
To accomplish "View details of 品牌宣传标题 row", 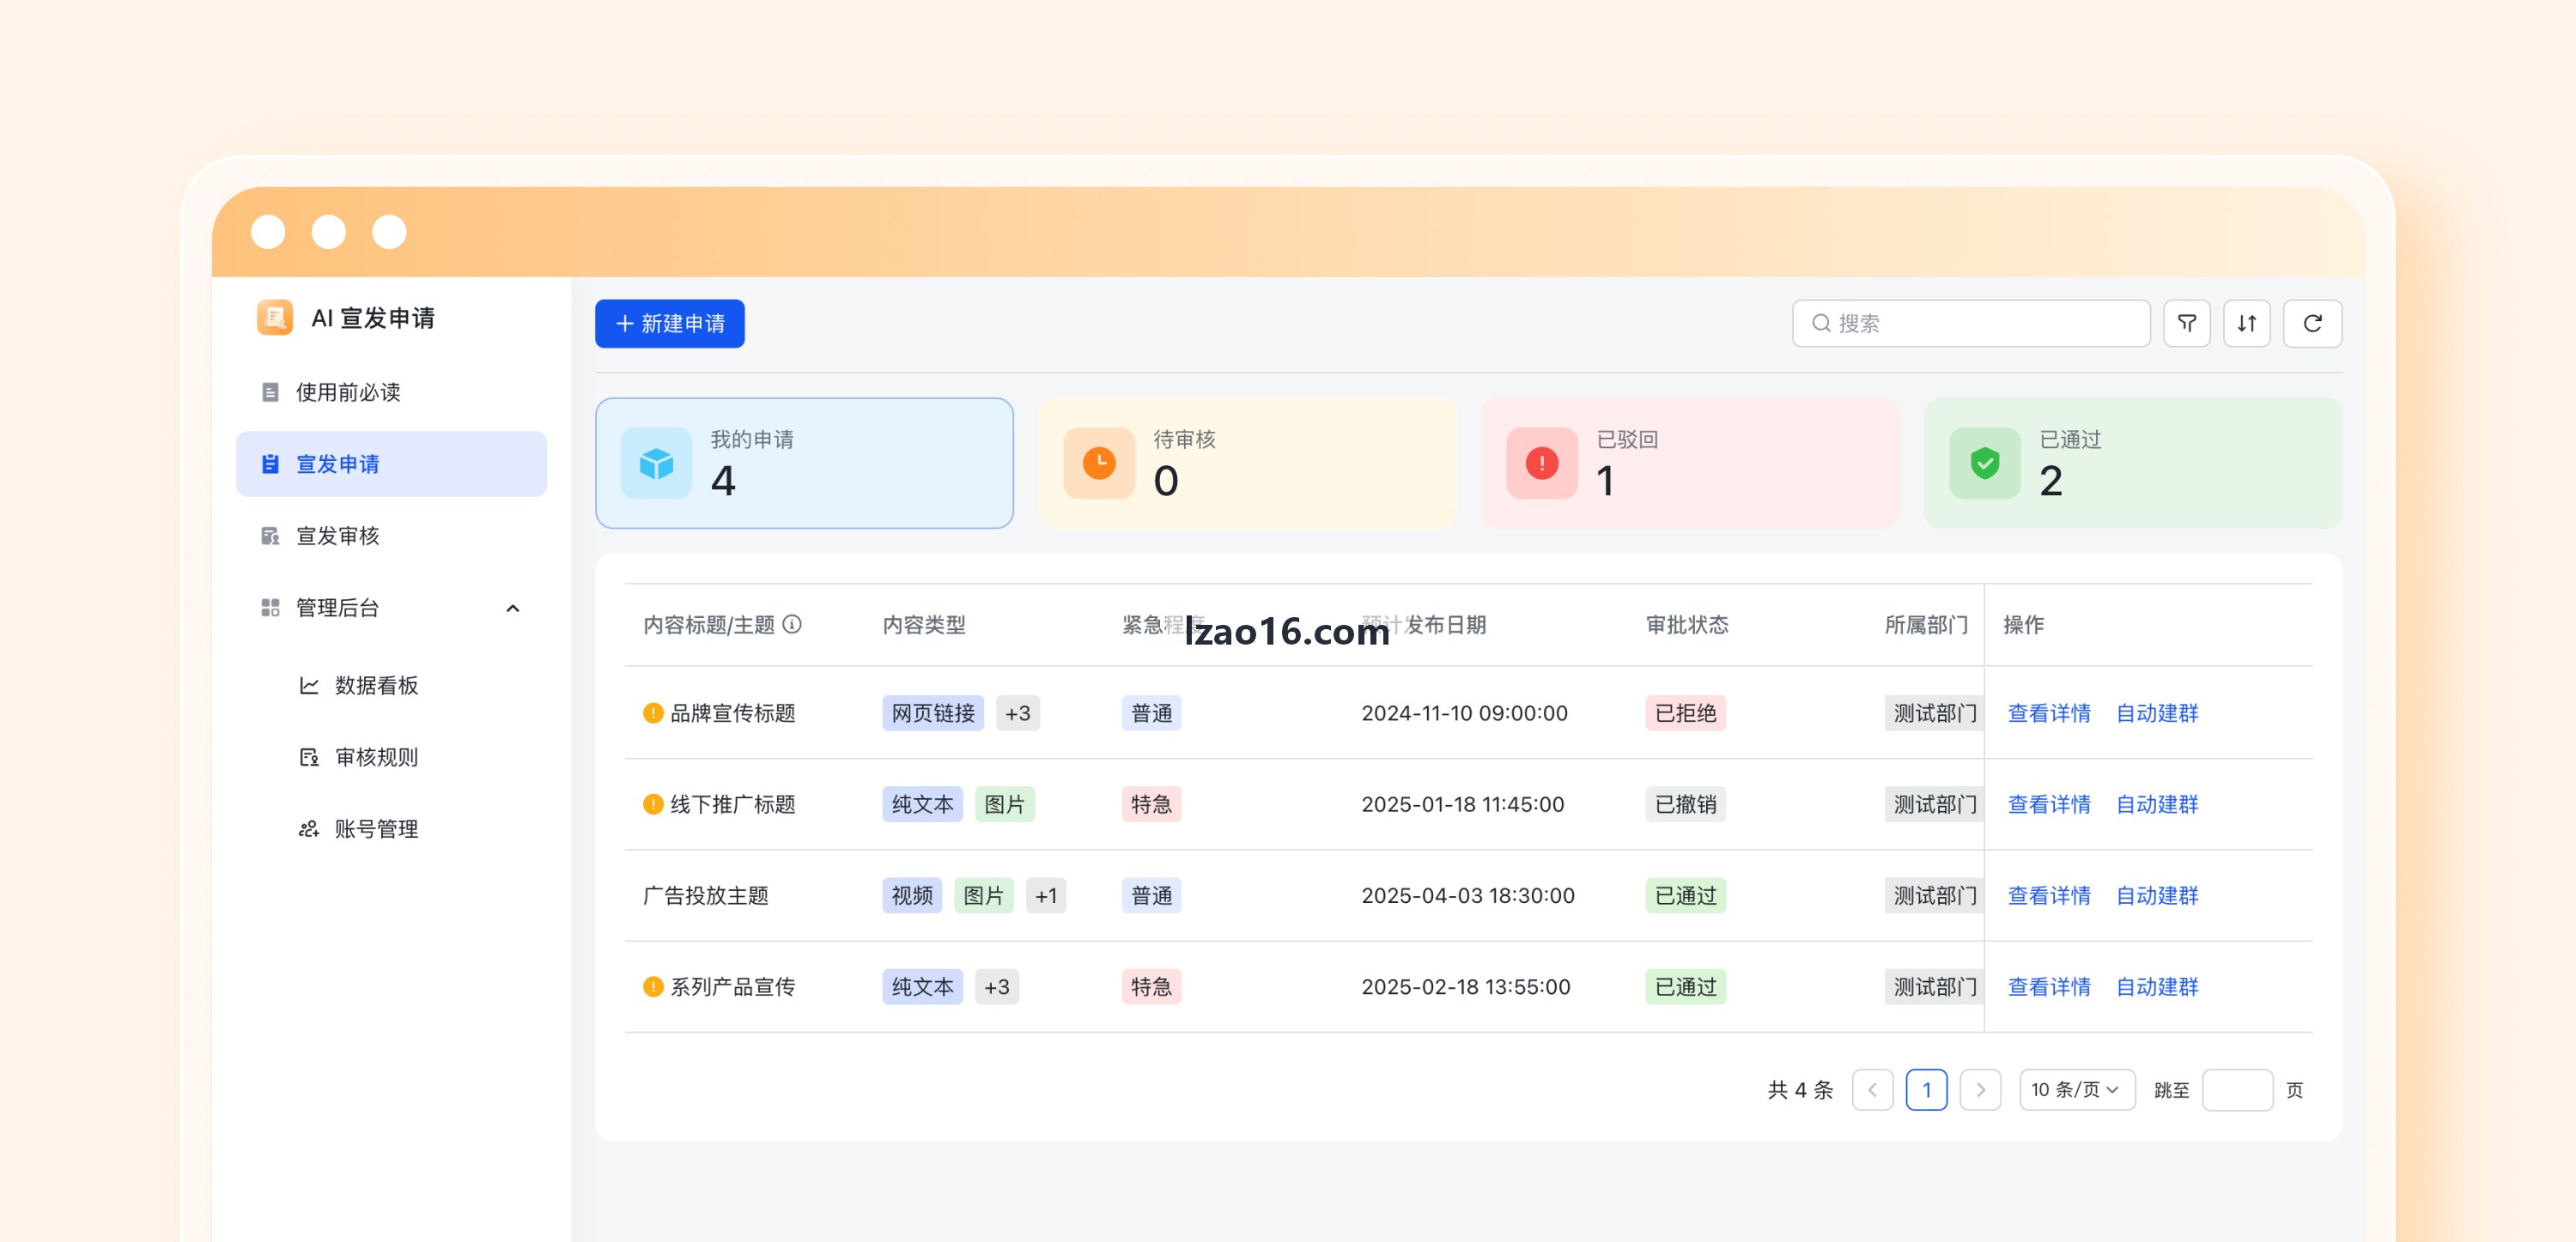I will 2049,713.
